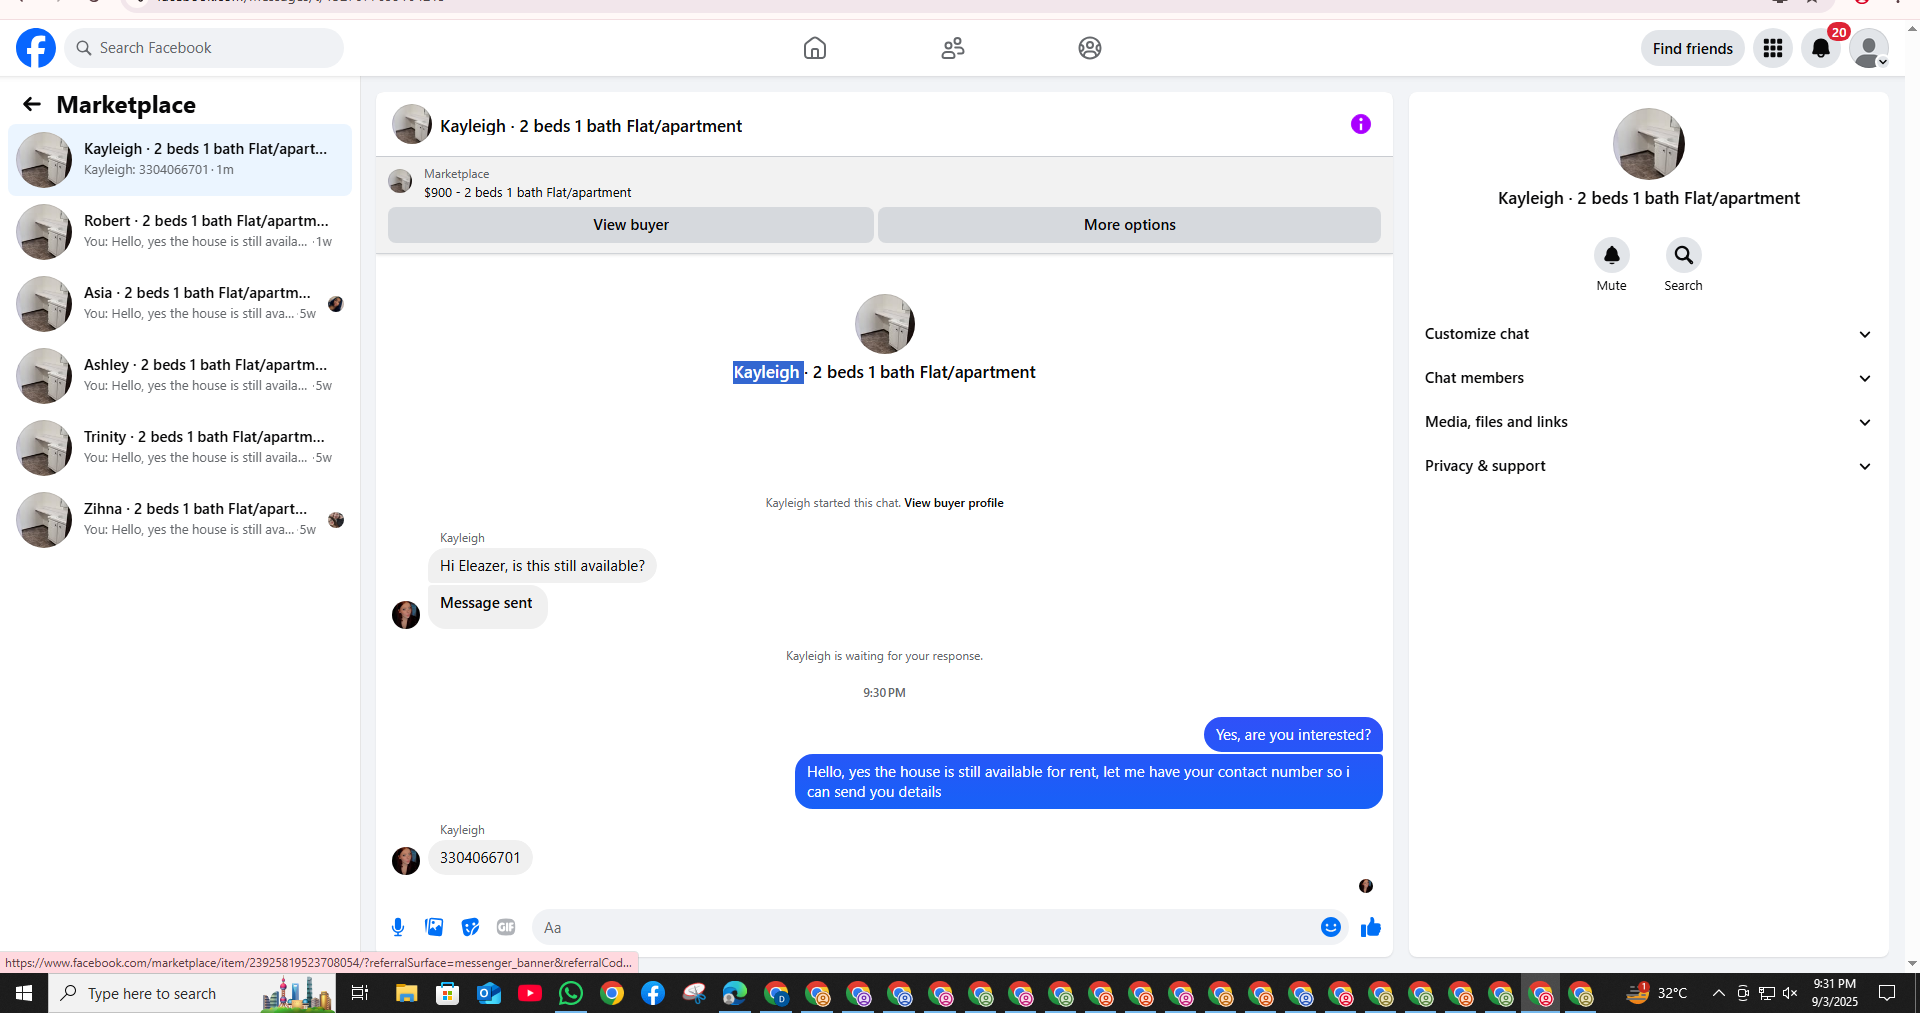This screenshot has height=1013, width=1920.
Task: Focus the Aa message input box
Action: point(924,927)
